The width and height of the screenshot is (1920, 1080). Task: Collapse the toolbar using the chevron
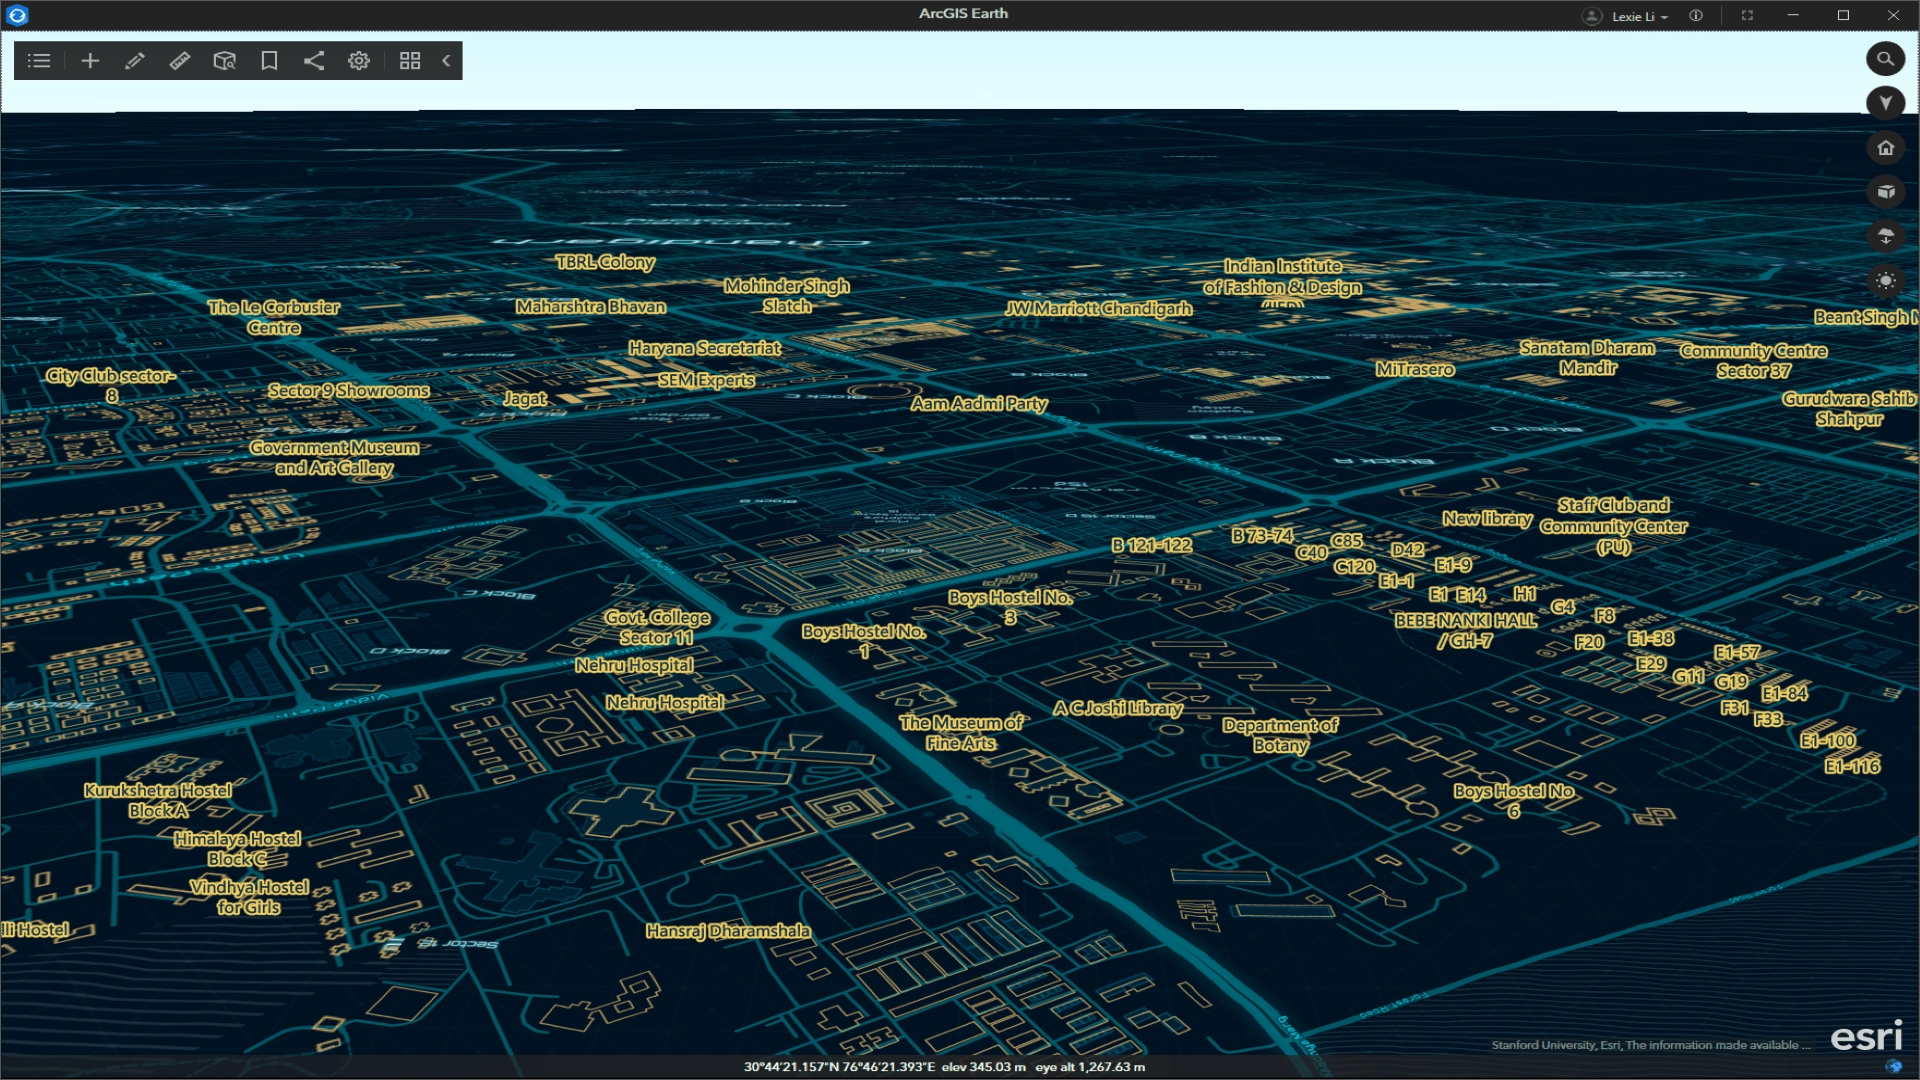pyautogui.click(x=446, y=60)
